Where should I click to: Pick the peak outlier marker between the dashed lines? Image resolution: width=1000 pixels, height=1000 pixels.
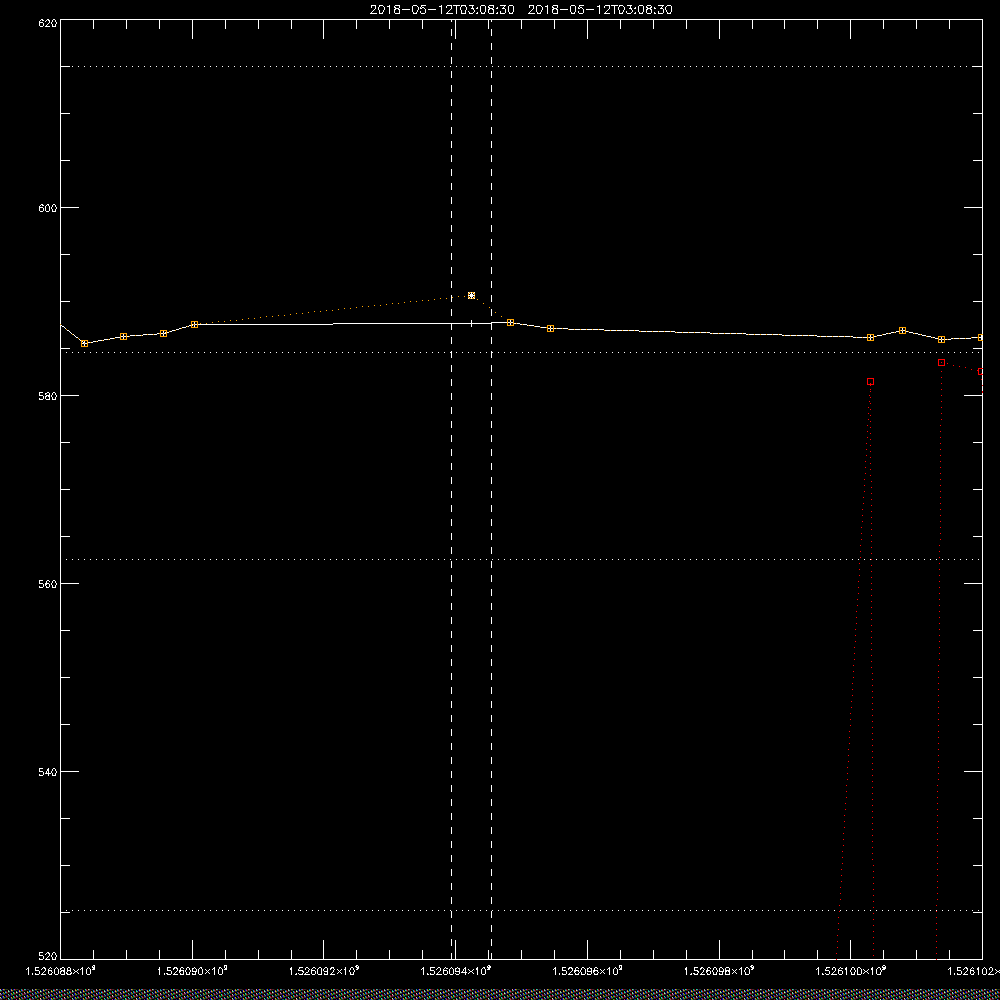pos(471,295)
